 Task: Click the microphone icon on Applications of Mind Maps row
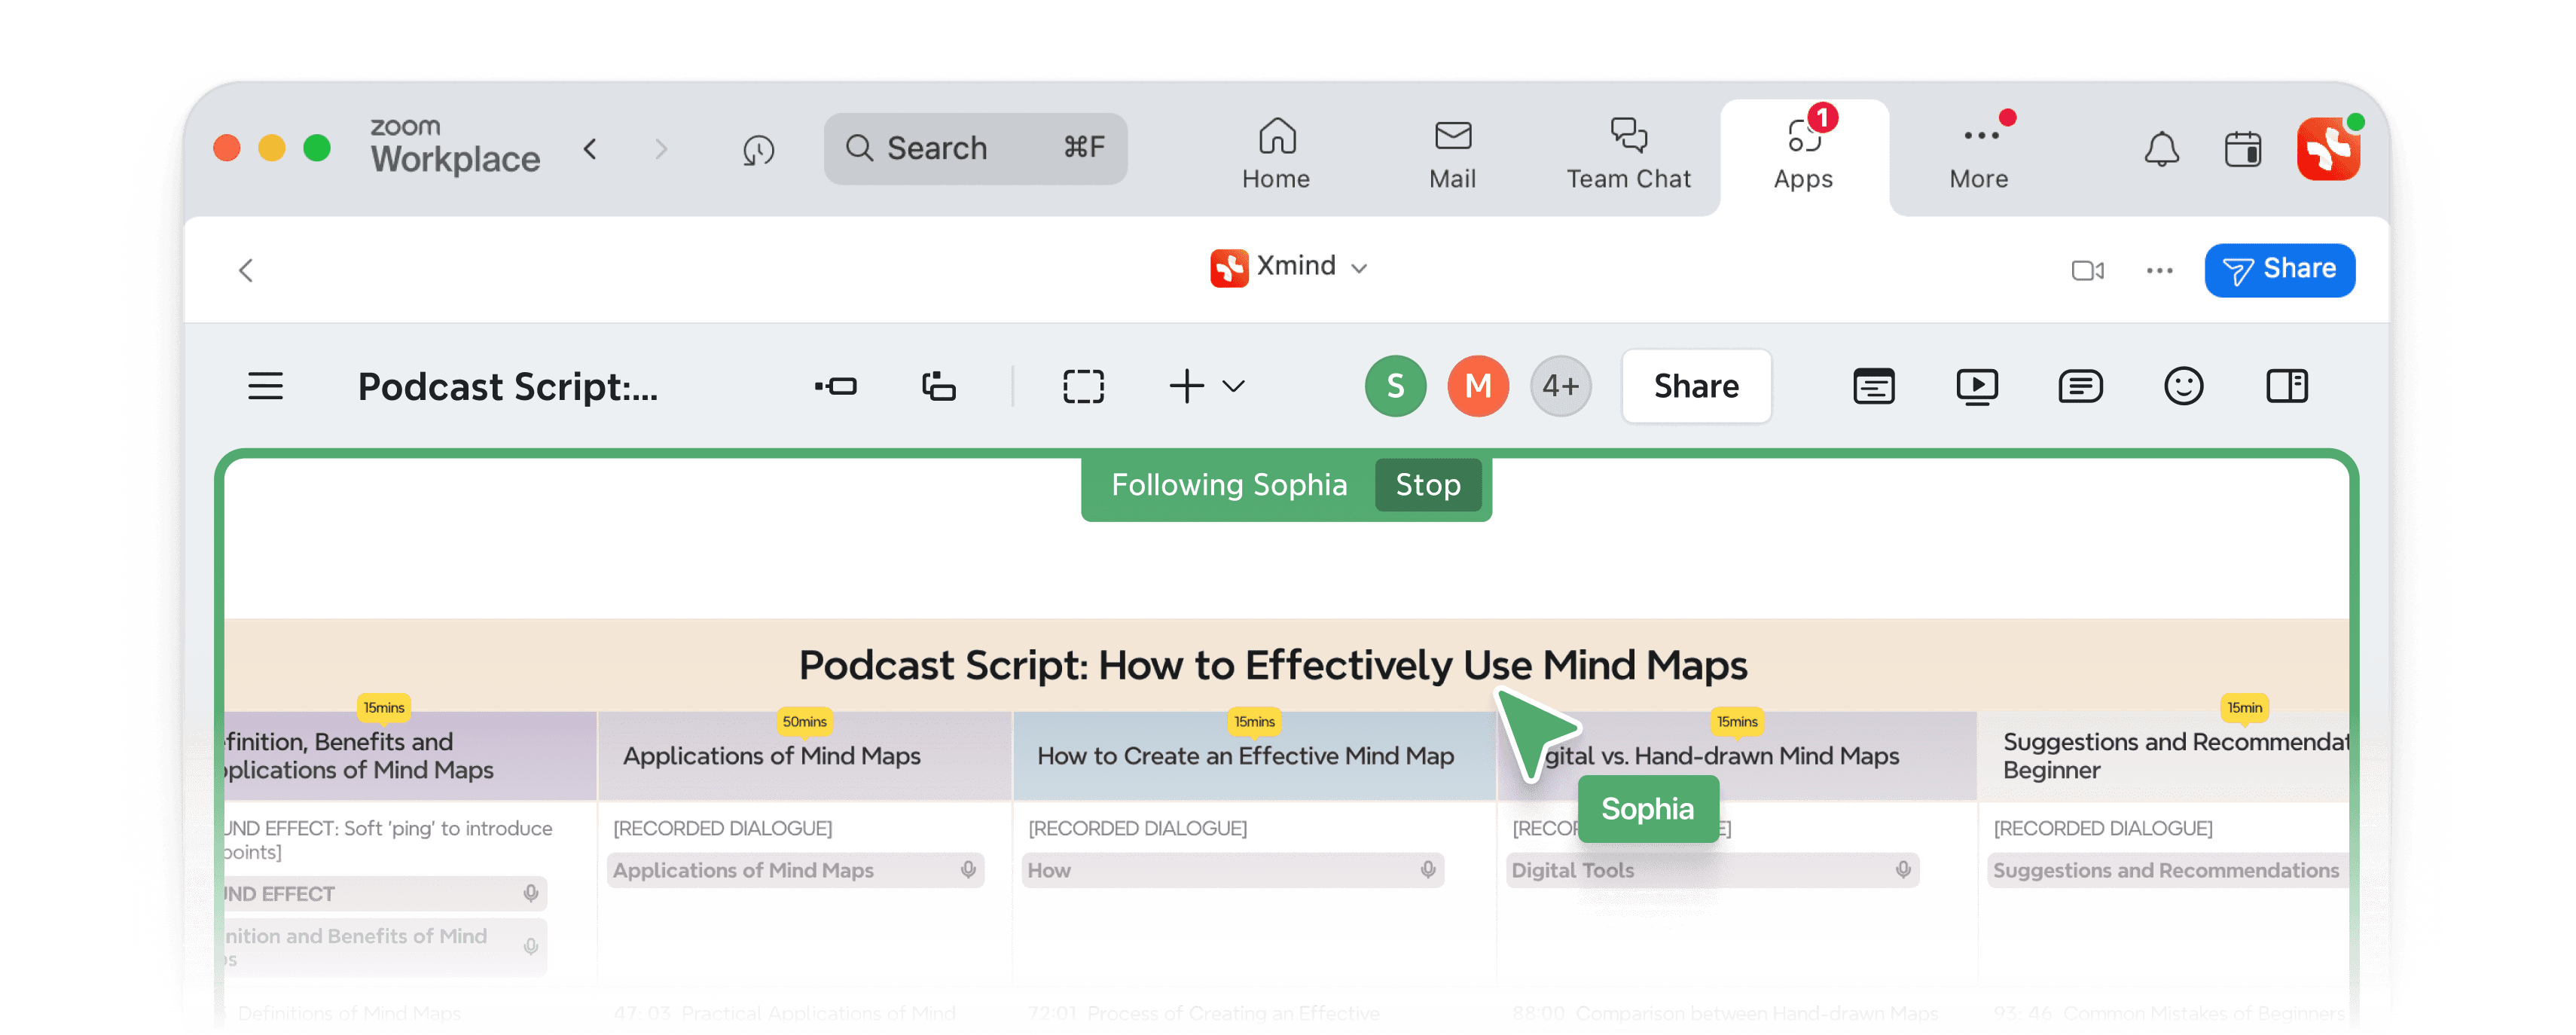point(968,870)
